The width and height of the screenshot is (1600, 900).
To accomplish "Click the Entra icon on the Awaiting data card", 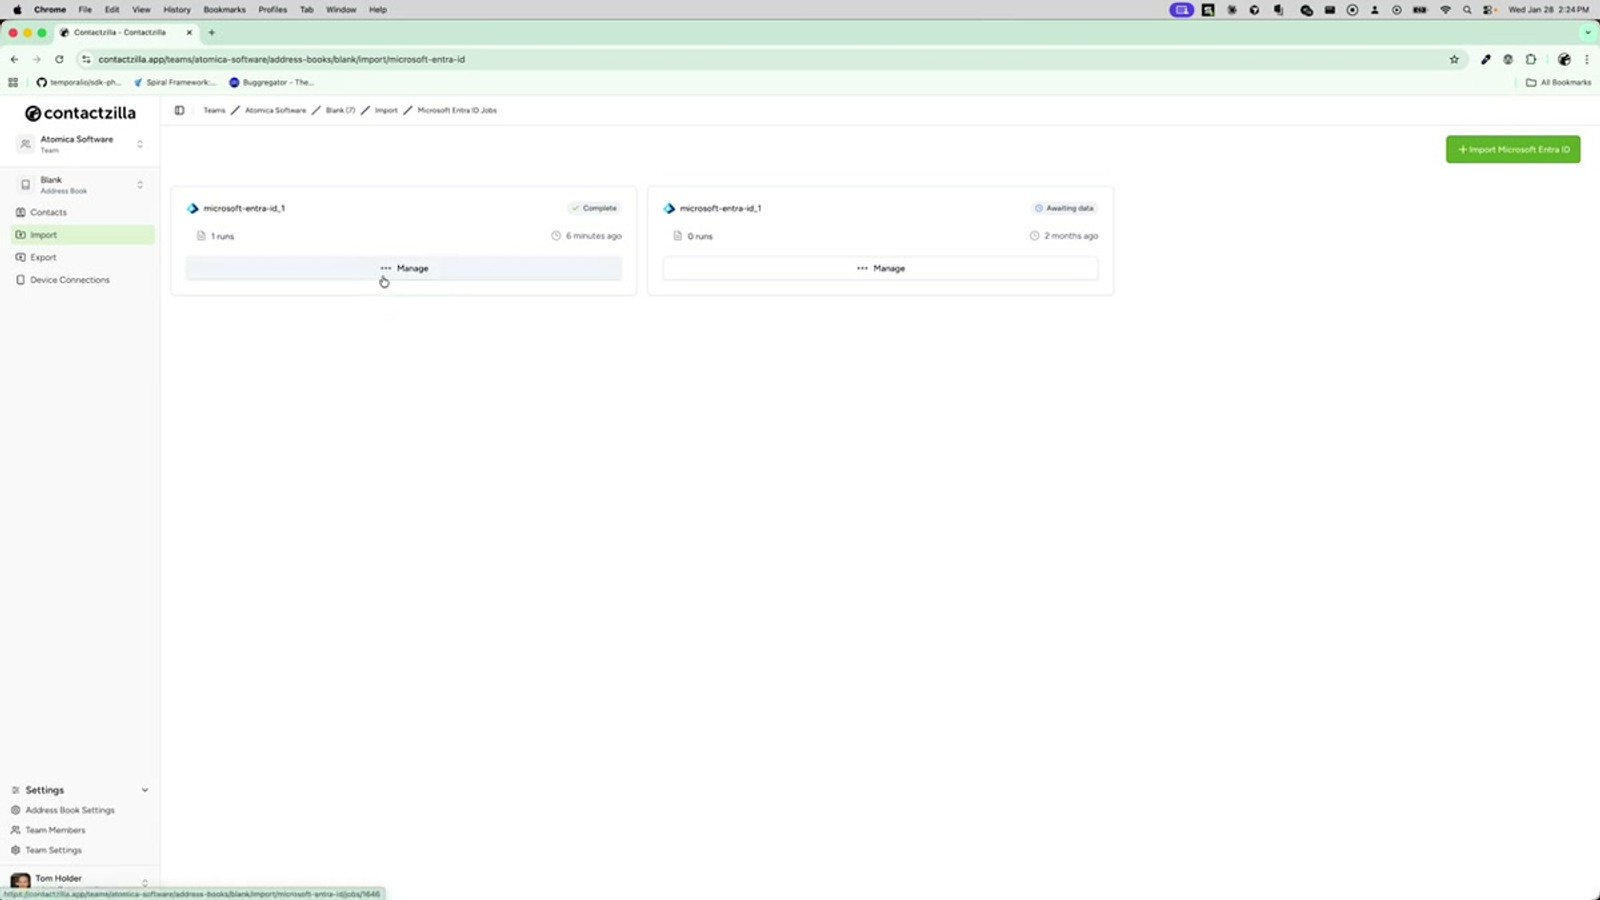I will pyautogui.click(x=669, y=208).
